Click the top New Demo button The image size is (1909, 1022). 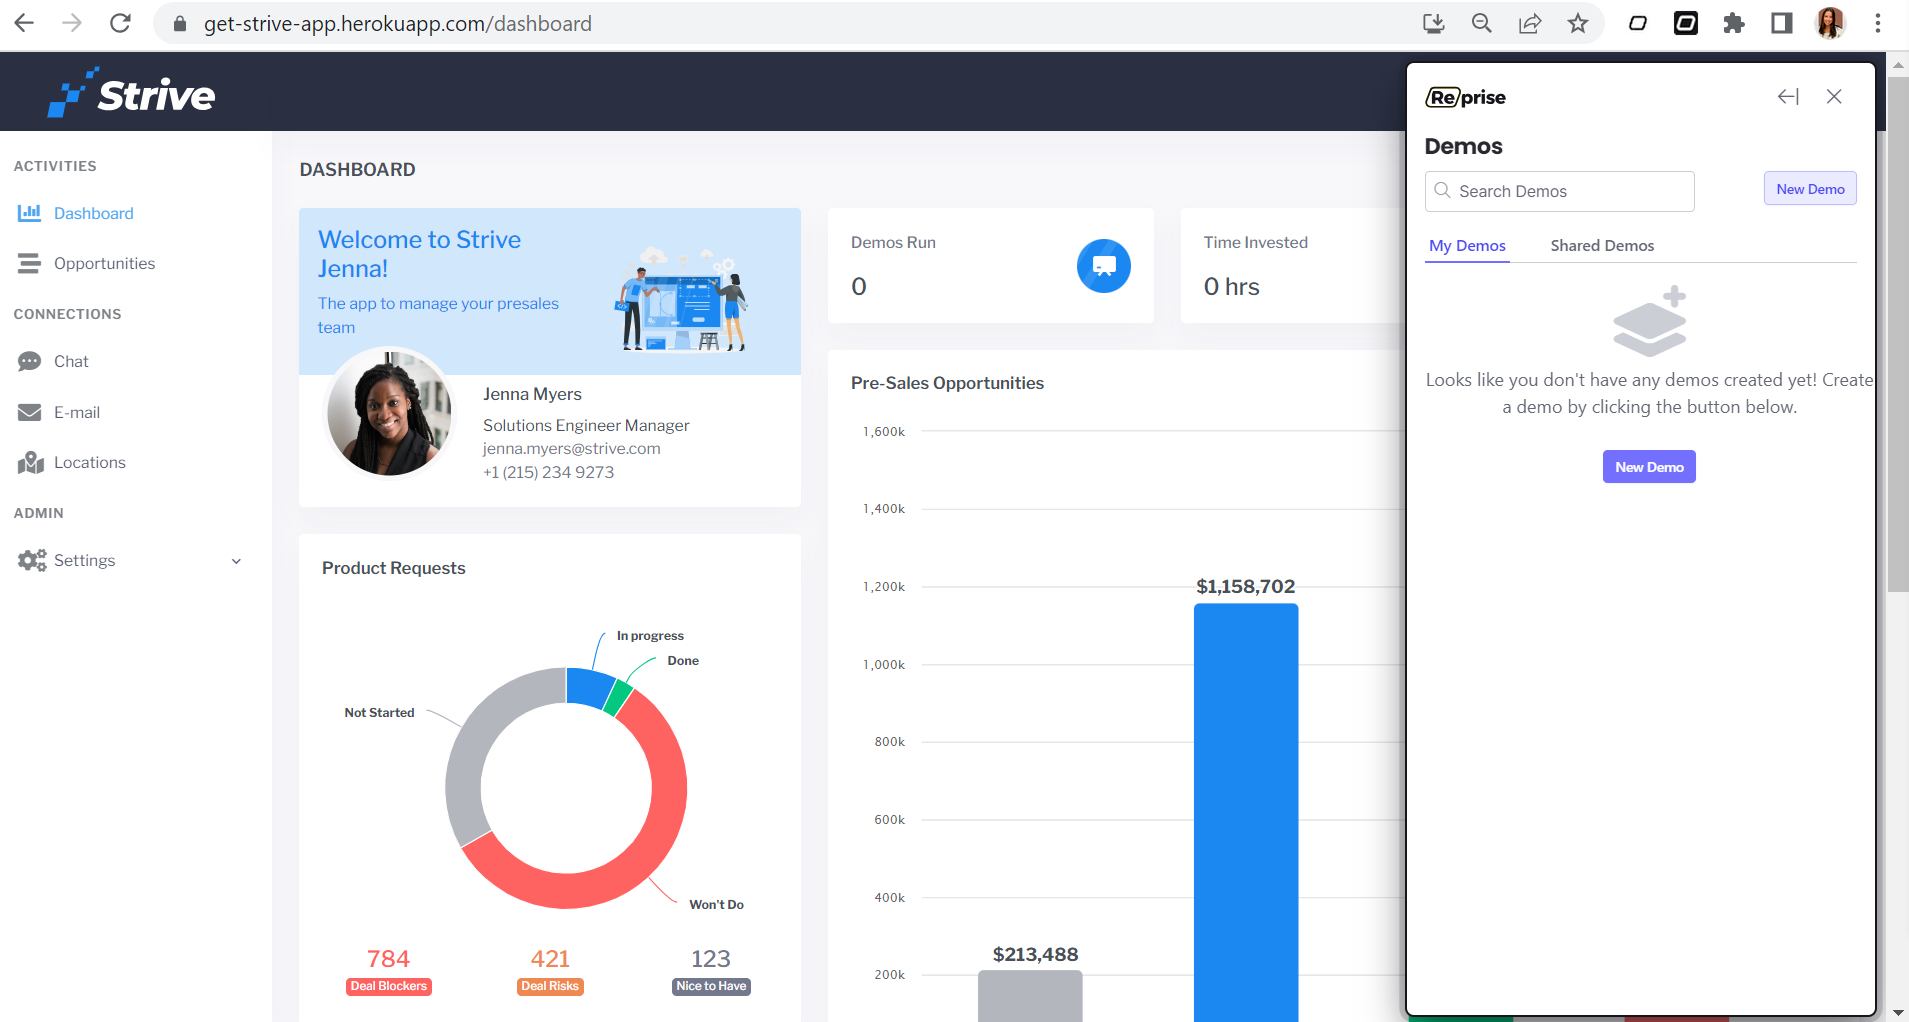point(1810,189)
